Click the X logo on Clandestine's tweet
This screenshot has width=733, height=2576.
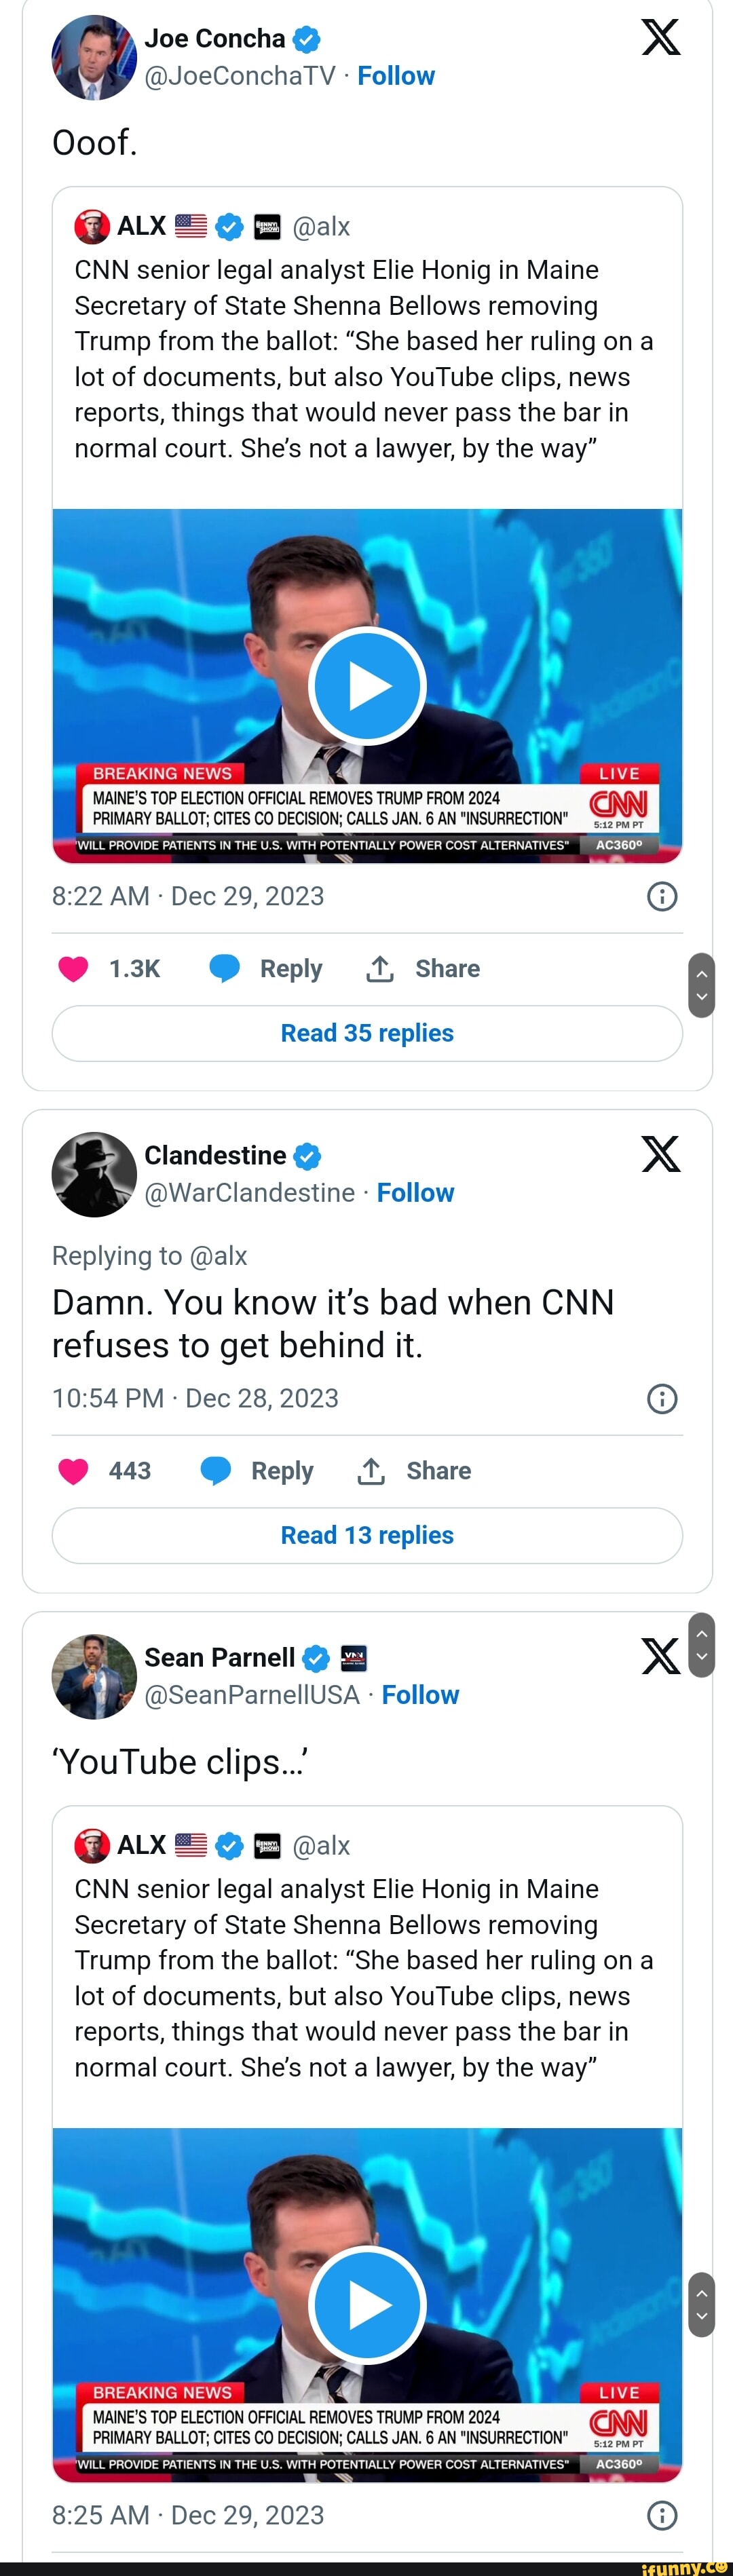click(x=661, y=1154)
